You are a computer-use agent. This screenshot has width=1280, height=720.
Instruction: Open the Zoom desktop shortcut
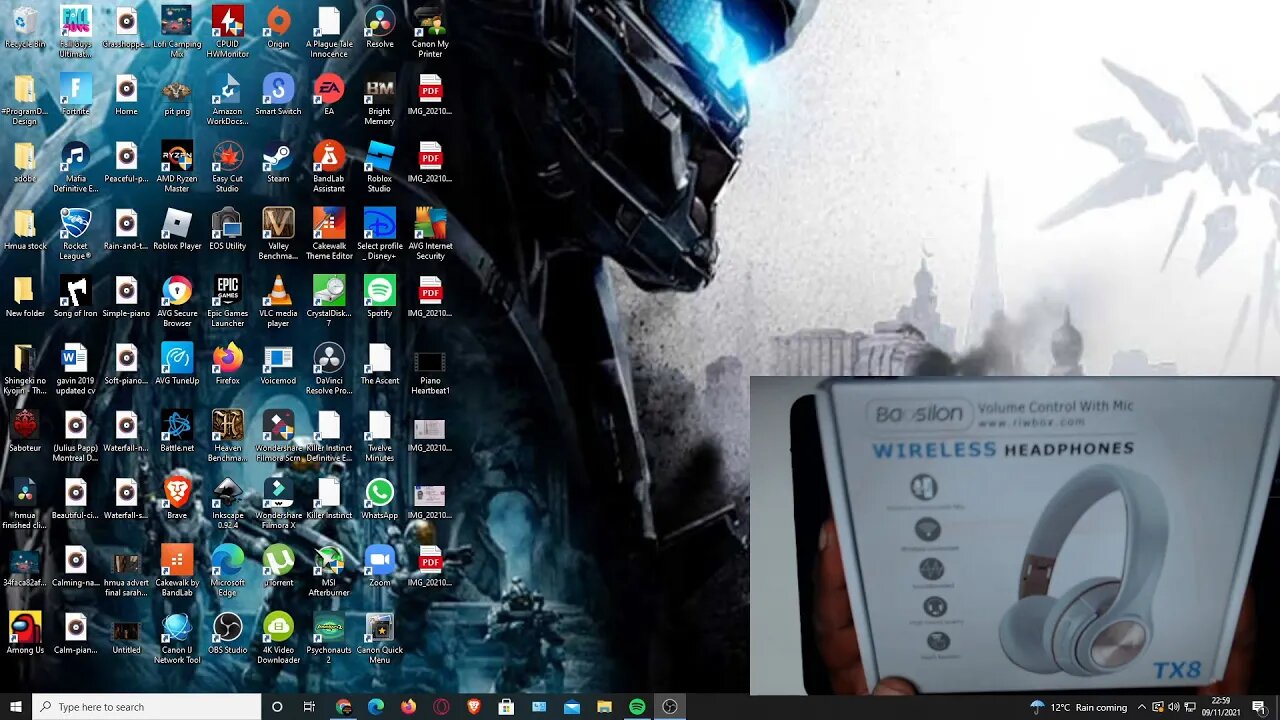pyautogui.click(x=379, y=565)
